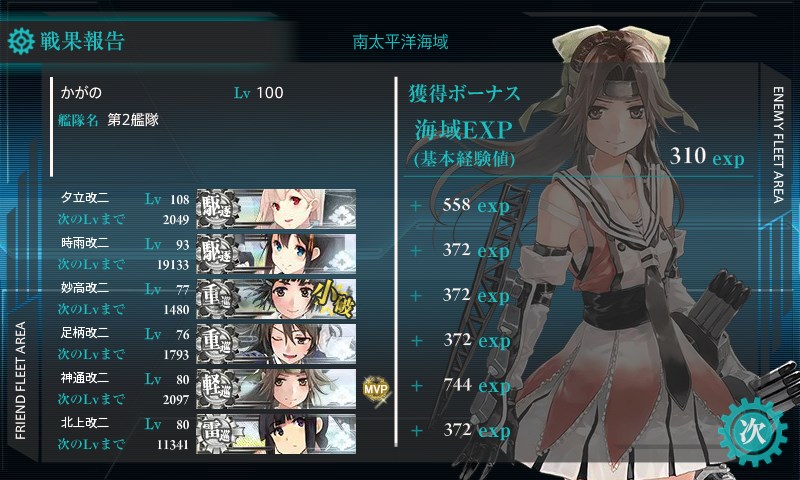Click the 重巡 class icon for 足柄改二

coord(216,343)
